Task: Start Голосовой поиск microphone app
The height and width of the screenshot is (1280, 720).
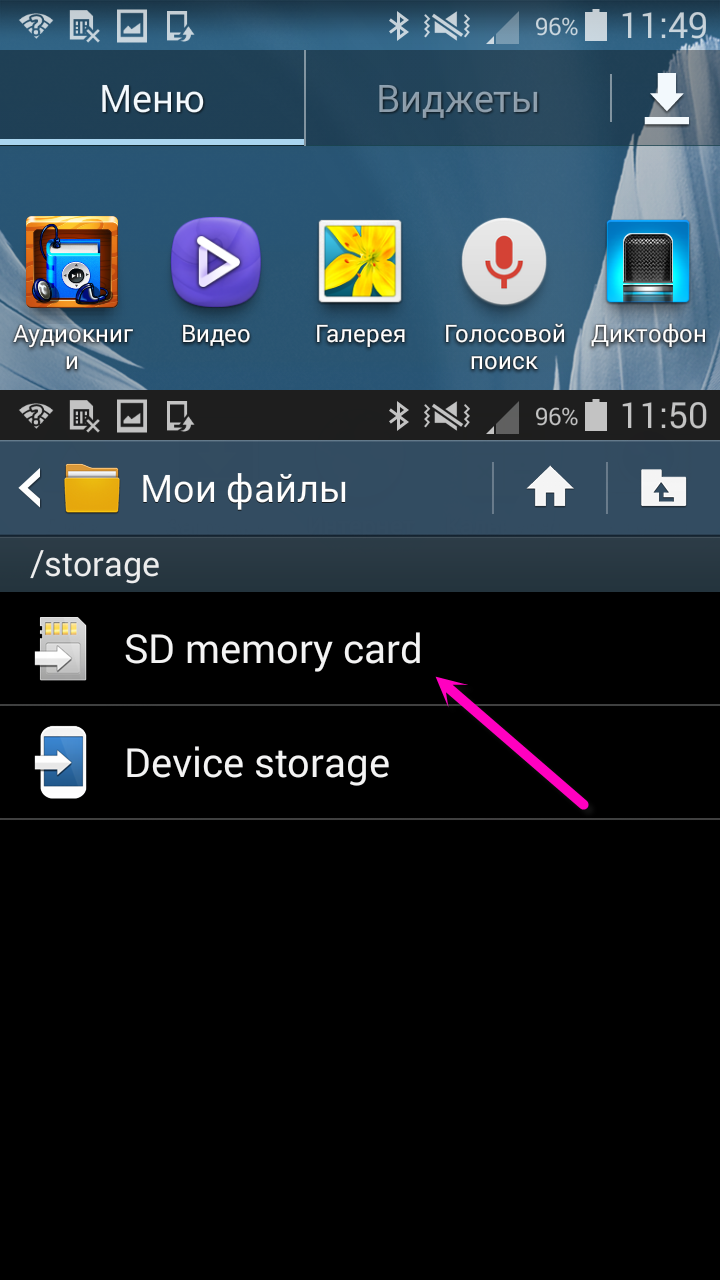Action: pos(504,262)
